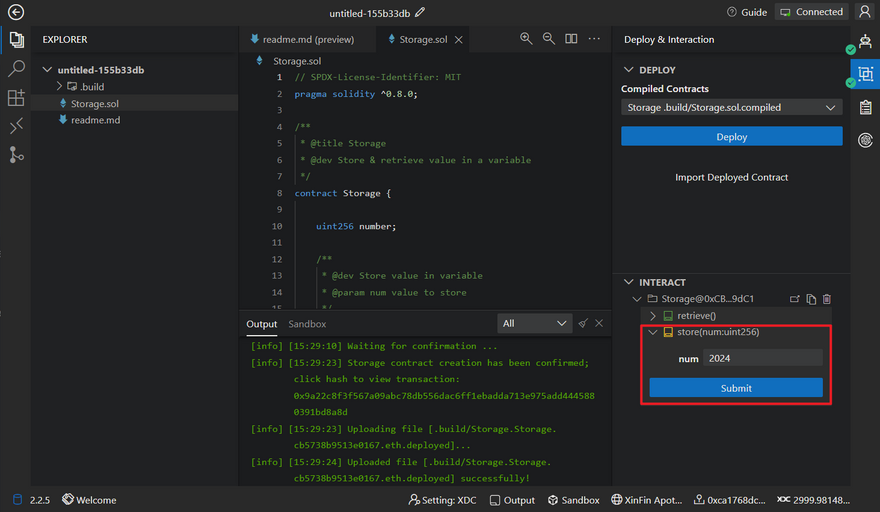
Task: Click the Storage.sol breadcrumb above the code
Action: click(297, 61)
